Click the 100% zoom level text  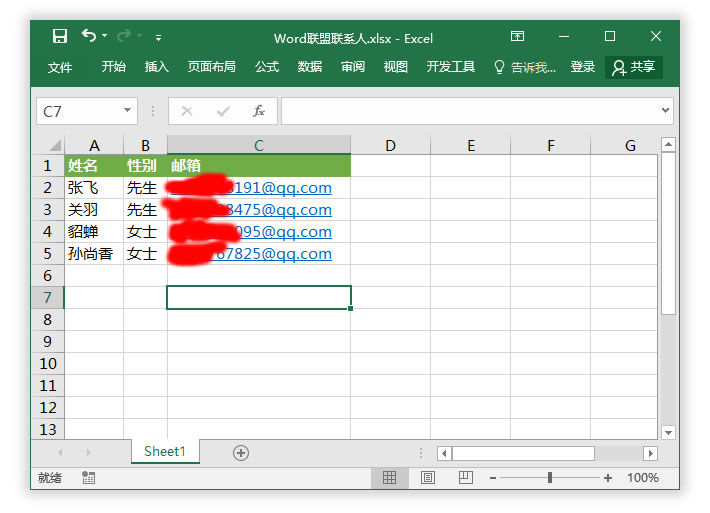643,478
